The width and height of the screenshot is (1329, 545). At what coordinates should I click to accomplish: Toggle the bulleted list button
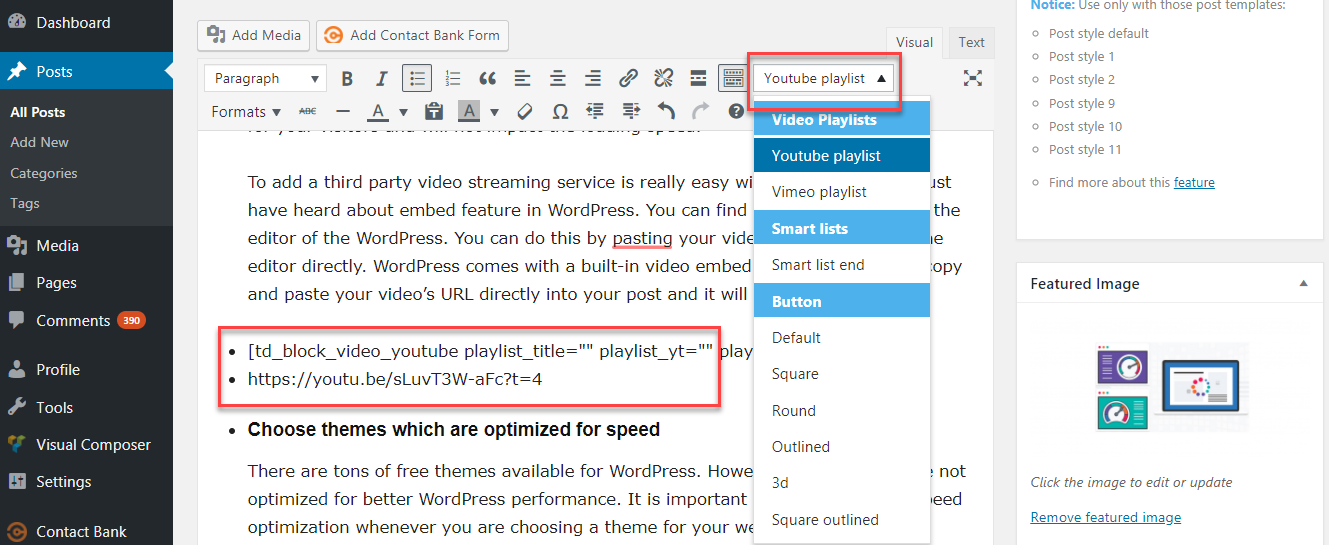[x=417, y=78]
